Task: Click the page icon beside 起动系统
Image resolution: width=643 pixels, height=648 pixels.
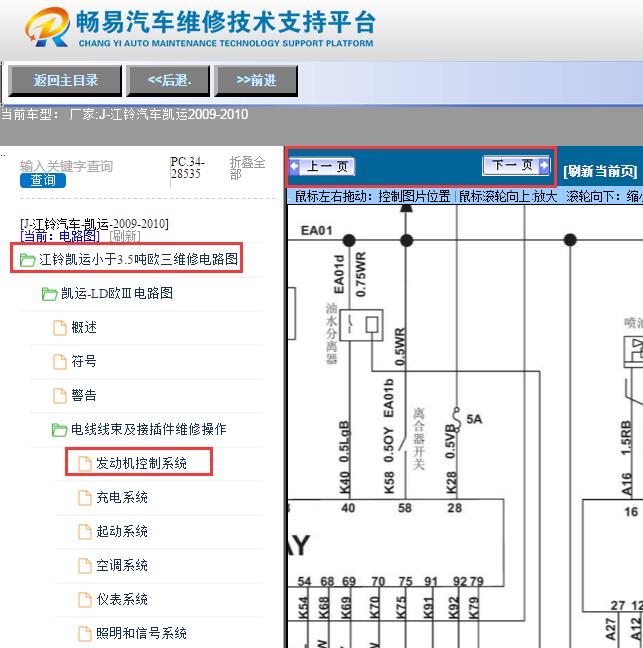Action: pyautogui.click(x=85, y=531)
